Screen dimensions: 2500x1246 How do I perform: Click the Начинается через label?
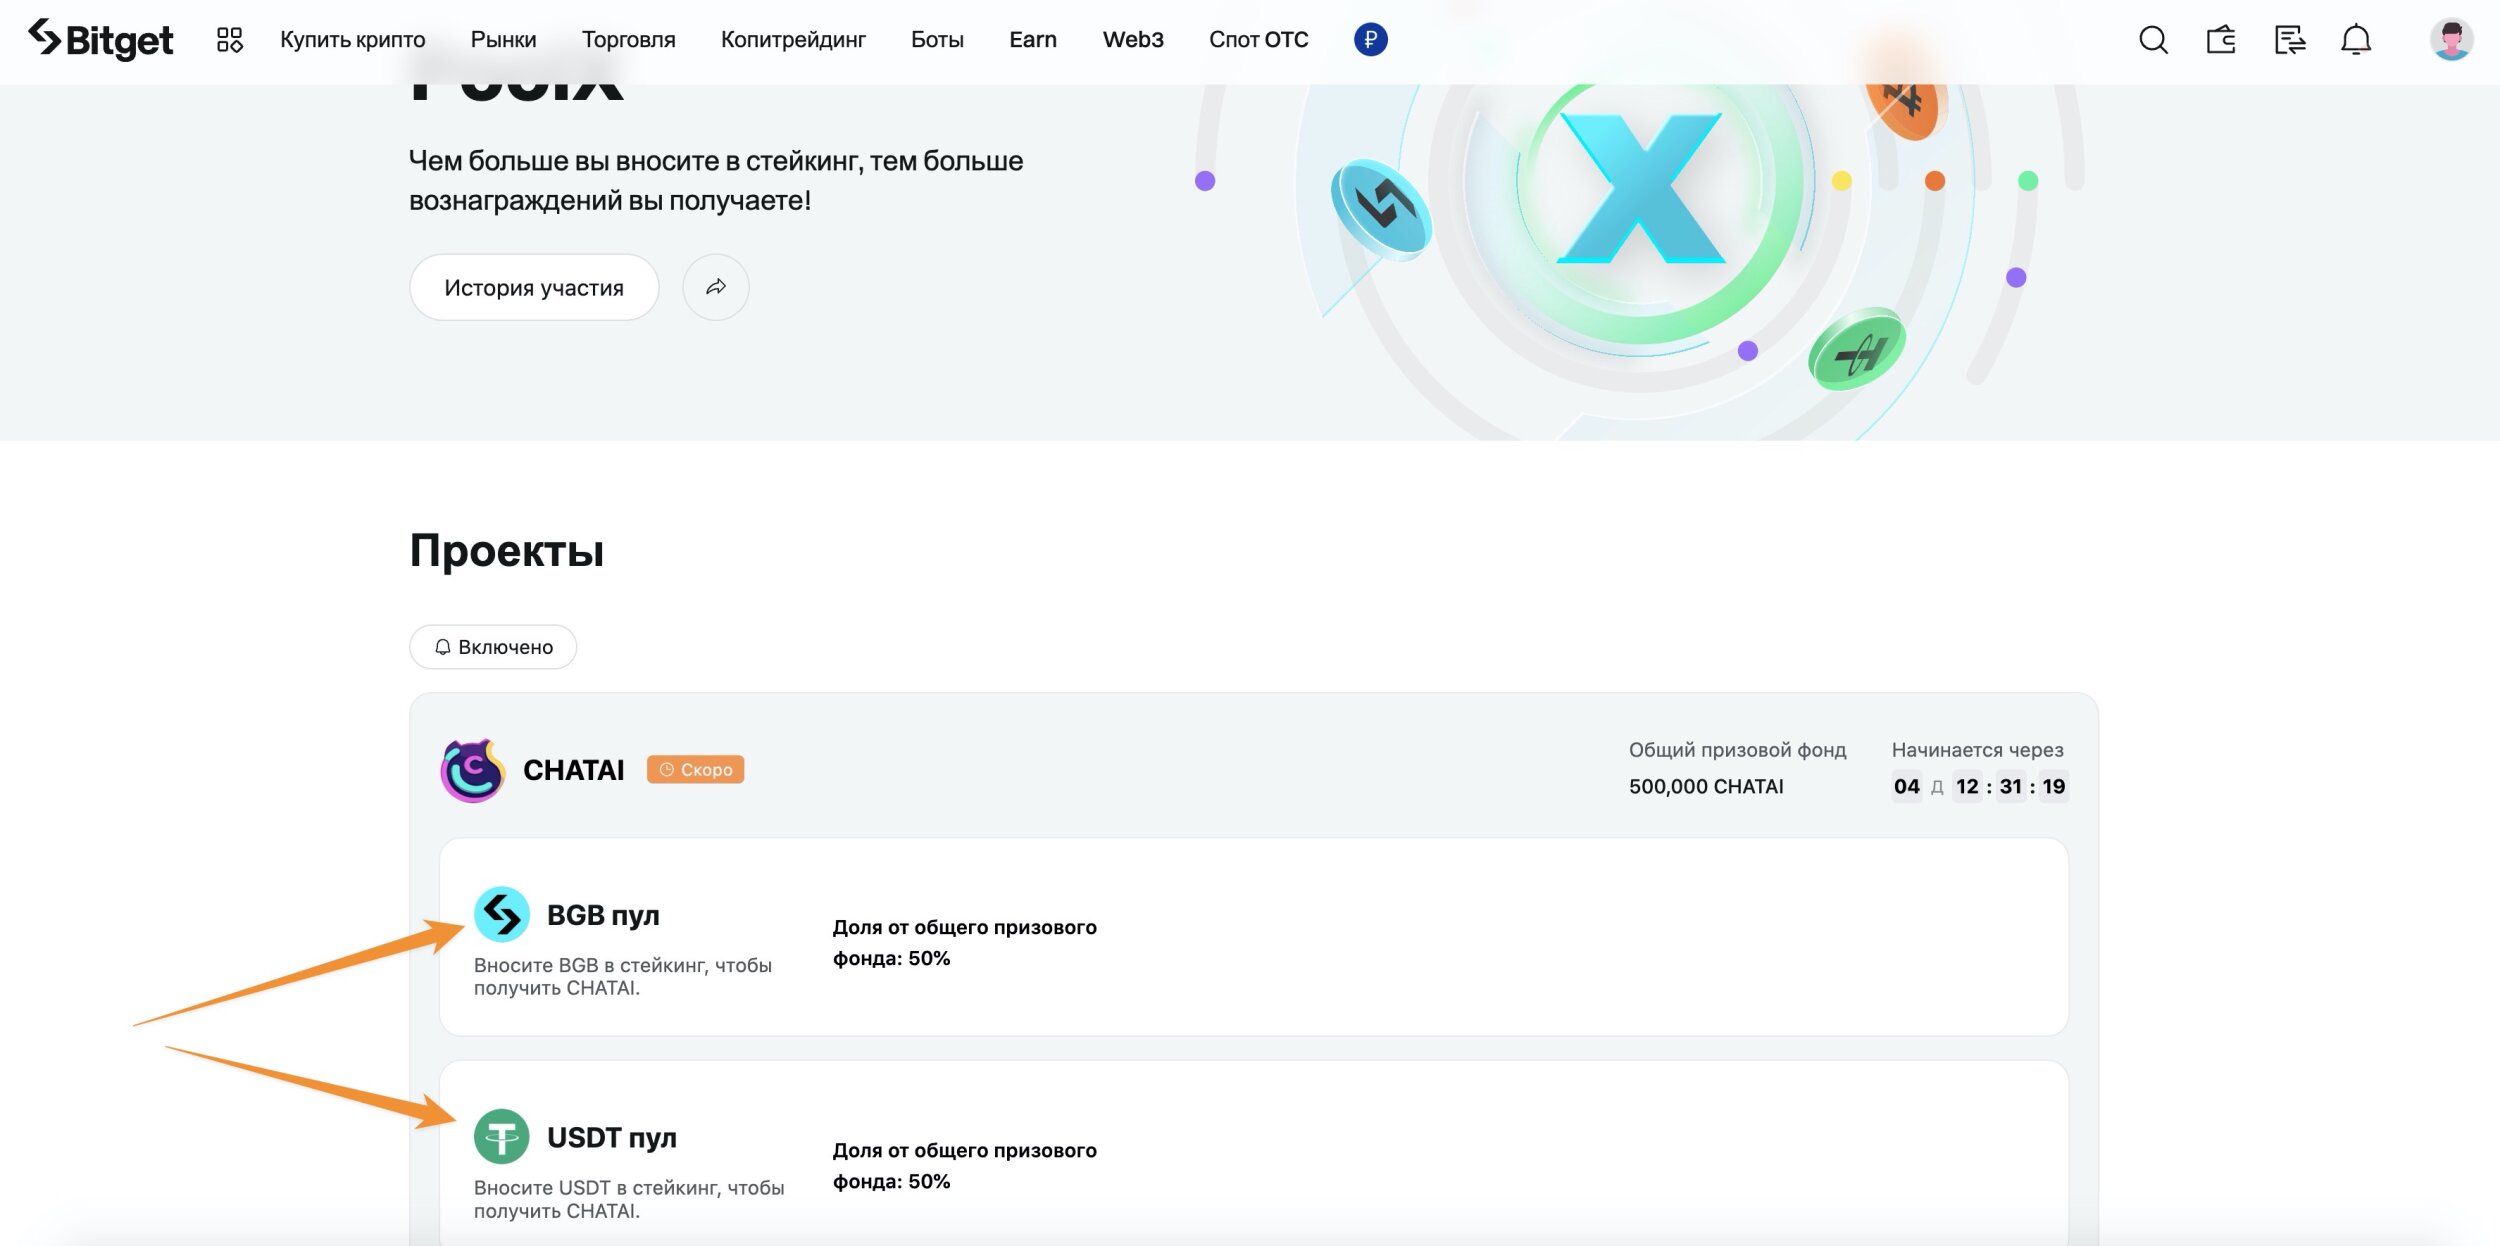1977,750
